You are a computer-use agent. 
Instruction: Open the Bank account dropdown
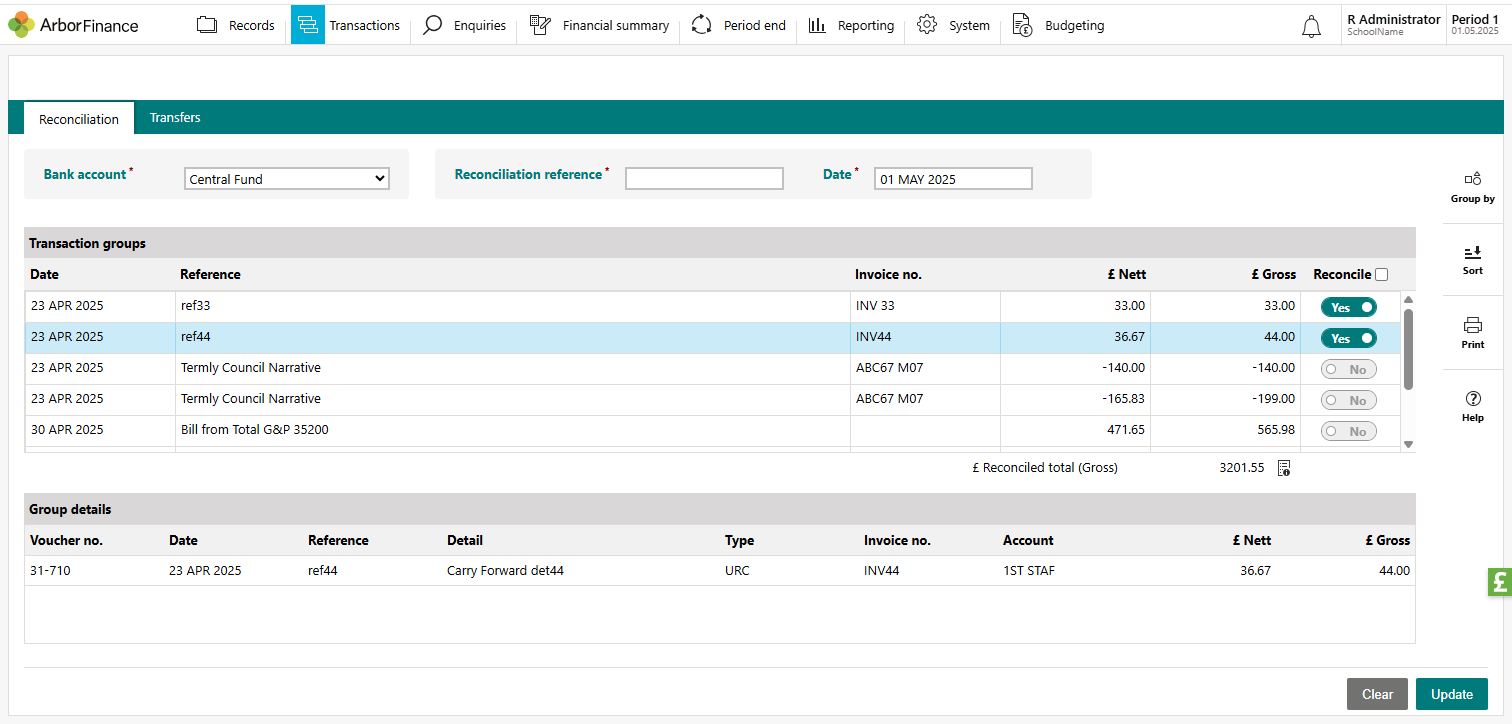tap(287, 179)
